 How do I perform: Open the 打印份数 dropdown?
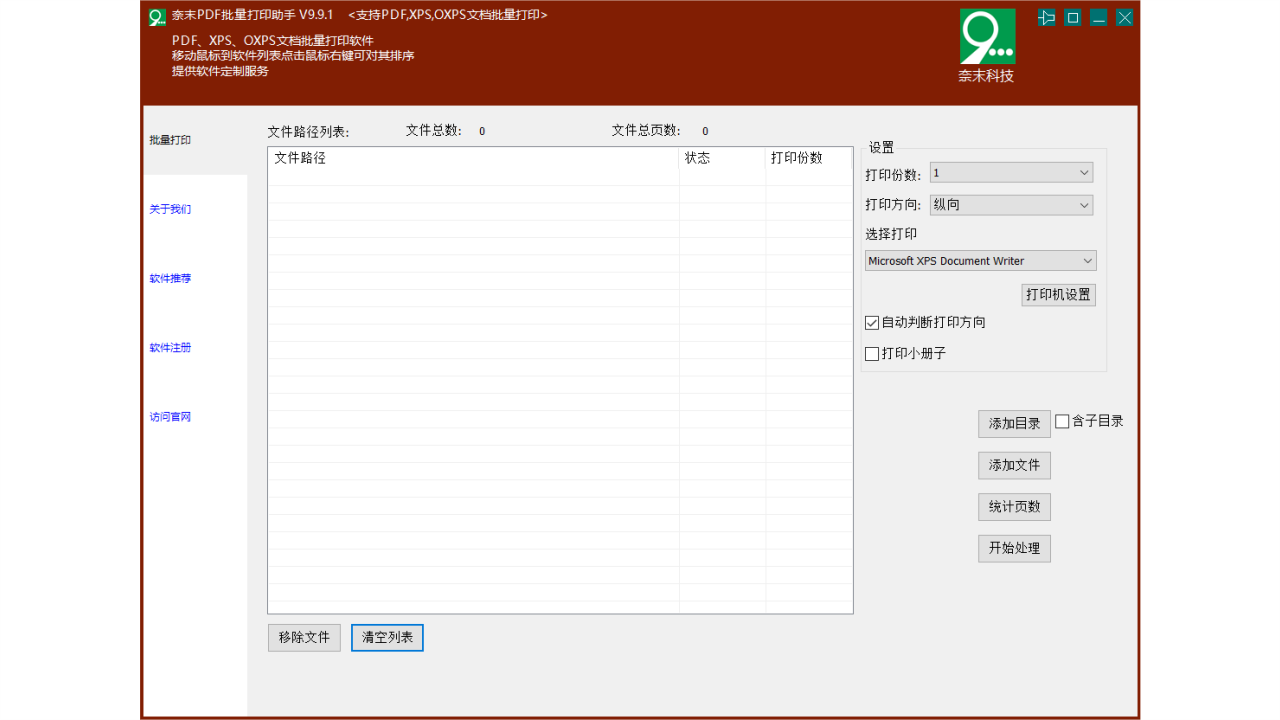(x=1011, y=173)
